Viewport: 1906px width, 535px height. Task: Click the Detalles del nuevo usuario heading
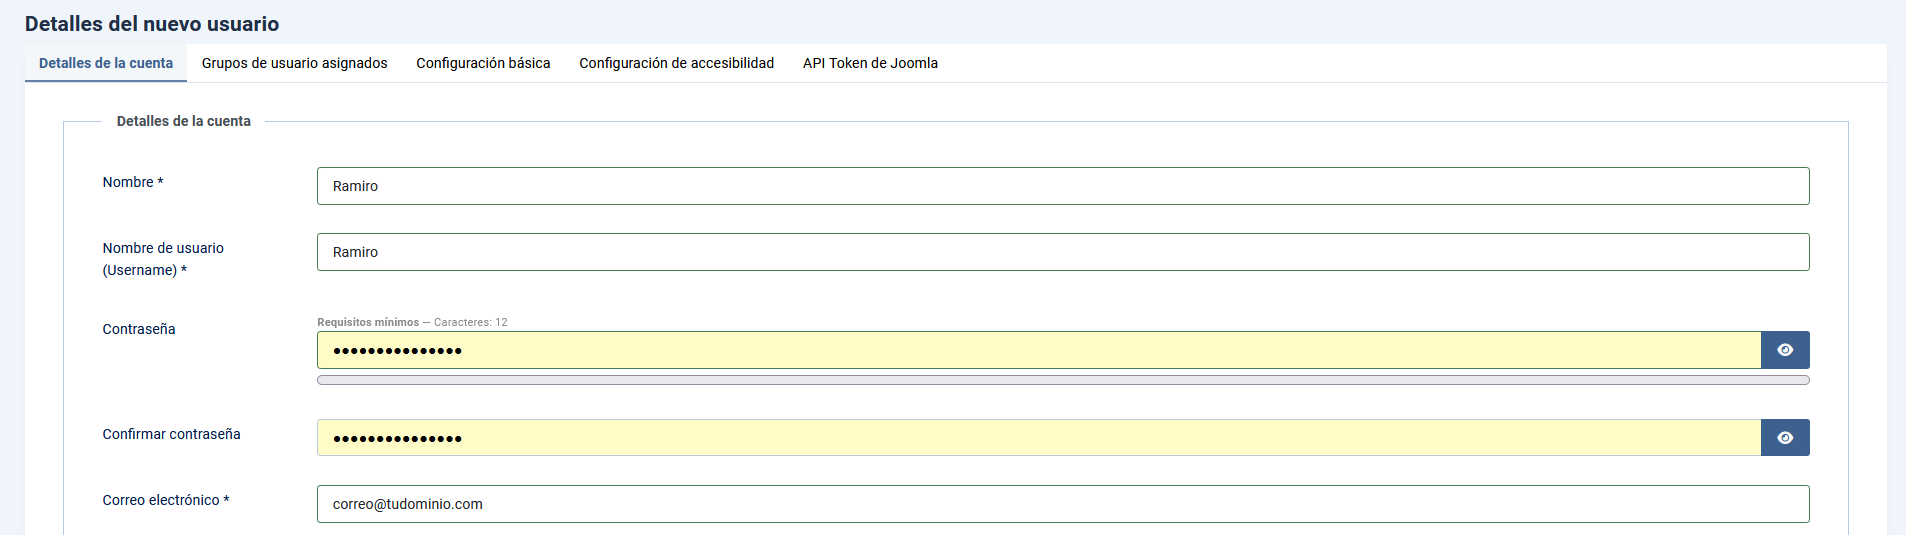click(x=152, y=24)
